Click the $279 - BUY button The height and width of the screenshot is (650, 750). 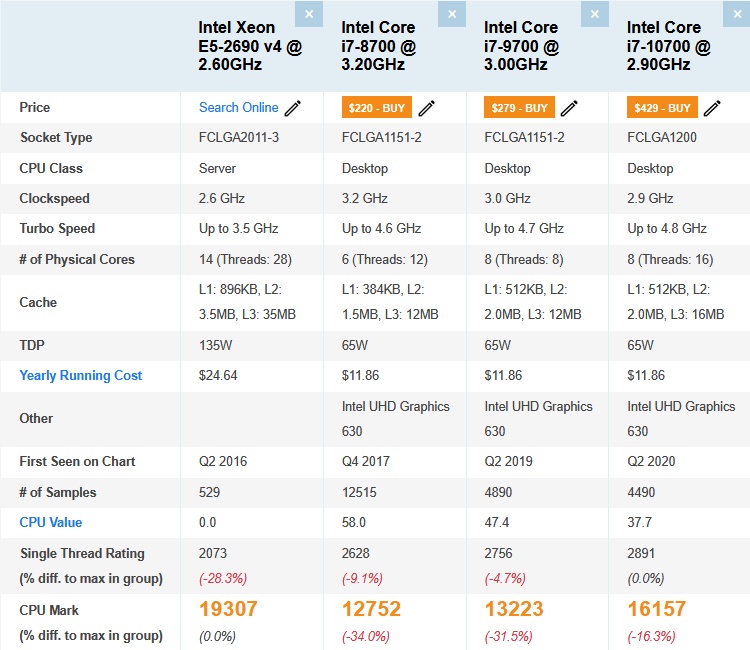coord(519,108)
